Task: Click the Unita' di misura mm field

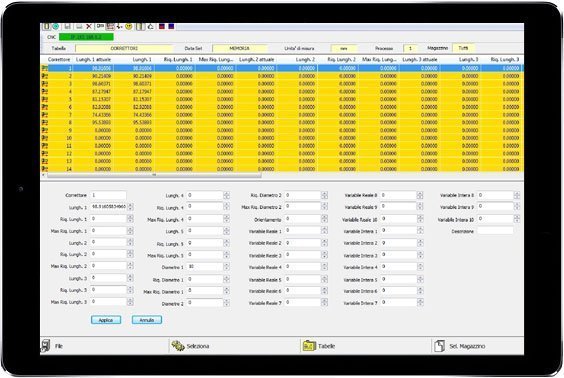Action: (x=344, y=48)
